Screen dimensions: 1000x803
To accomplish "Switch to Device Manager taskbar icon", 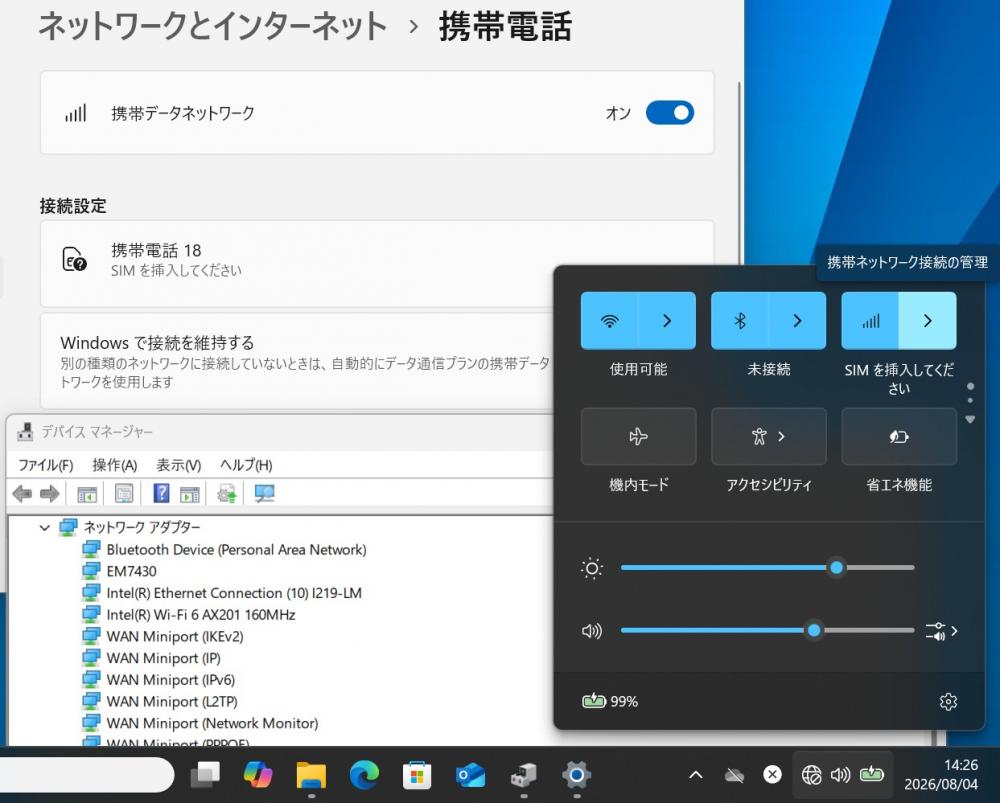I will pyautogui.click(x=524, y=774).
